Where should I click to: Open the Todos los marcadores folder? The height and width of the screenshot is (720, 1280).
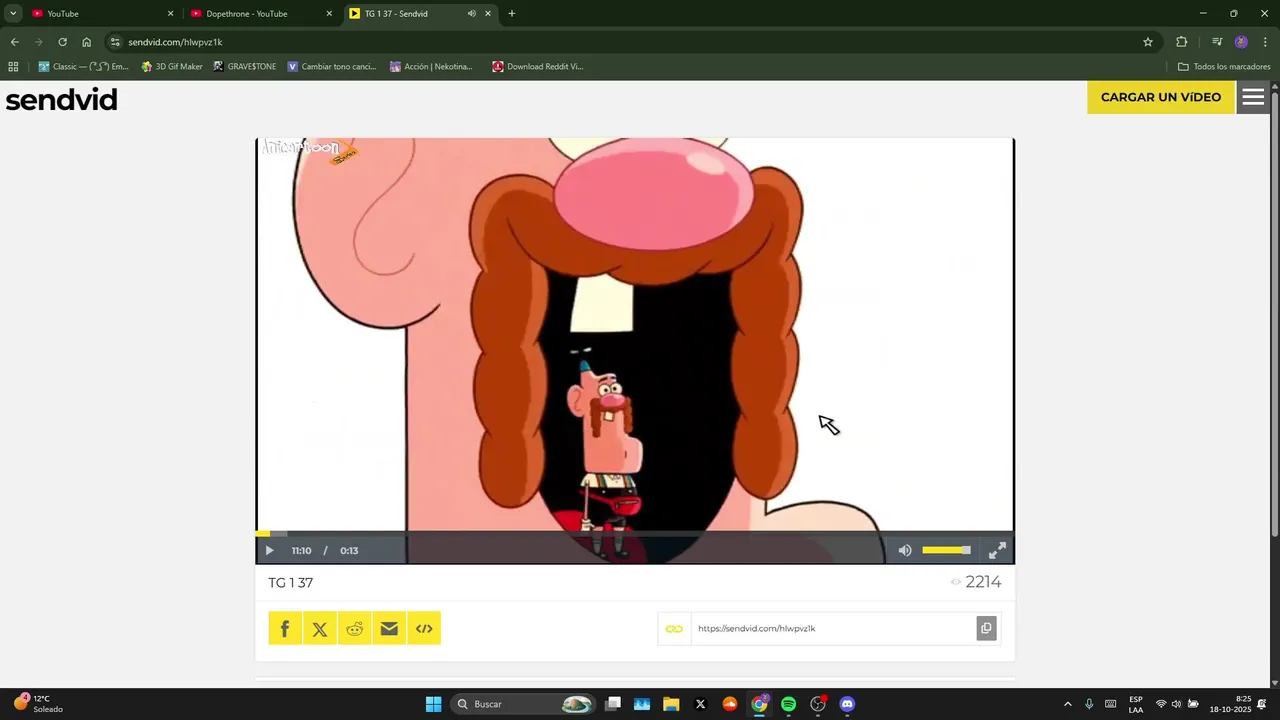pos(1224,67)
